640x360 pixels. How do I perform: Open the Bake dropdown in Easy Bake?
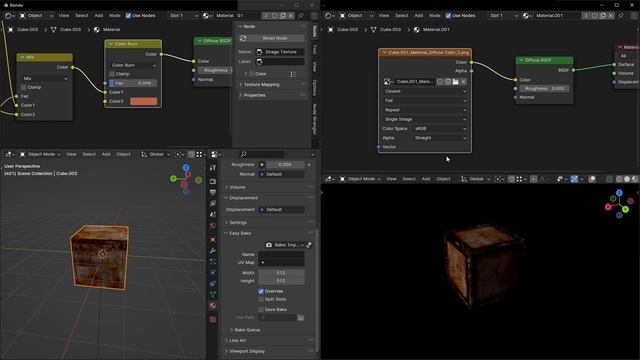284,245
